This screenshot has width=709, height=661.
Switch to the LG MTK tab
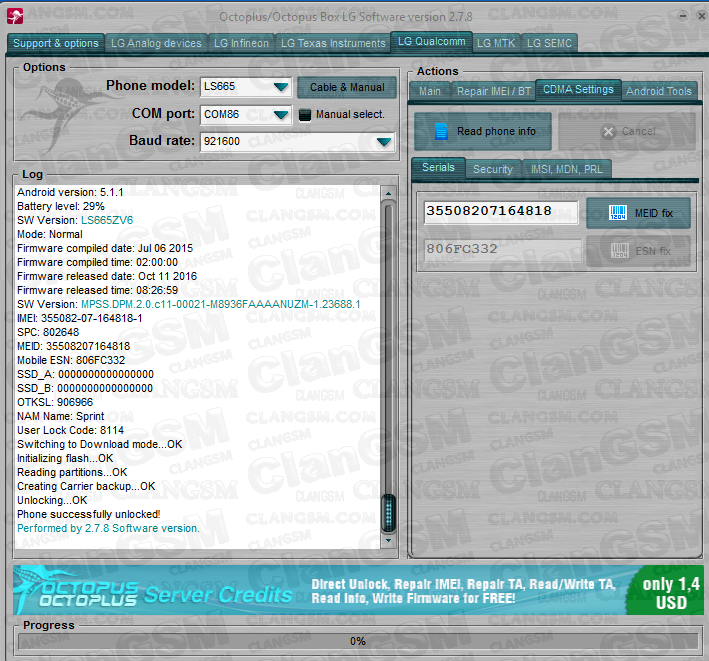click(x=496, y=43)
